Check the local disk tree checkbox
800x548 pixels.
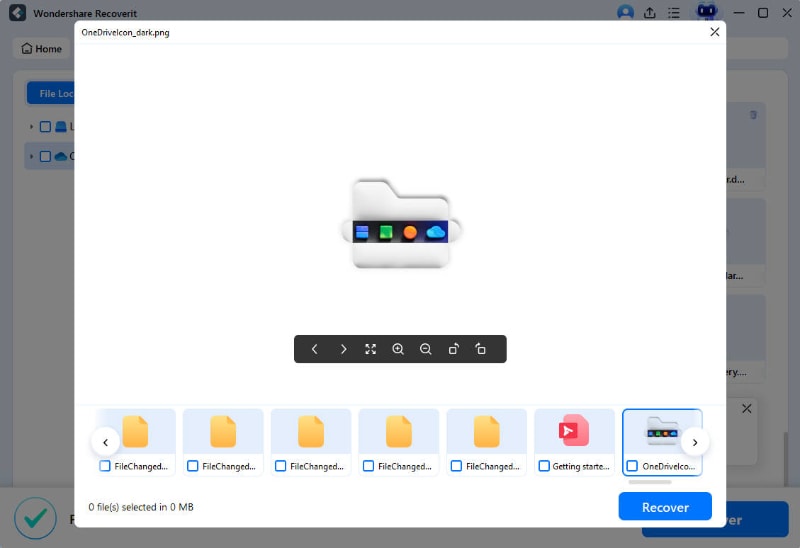tap(45, 127)
